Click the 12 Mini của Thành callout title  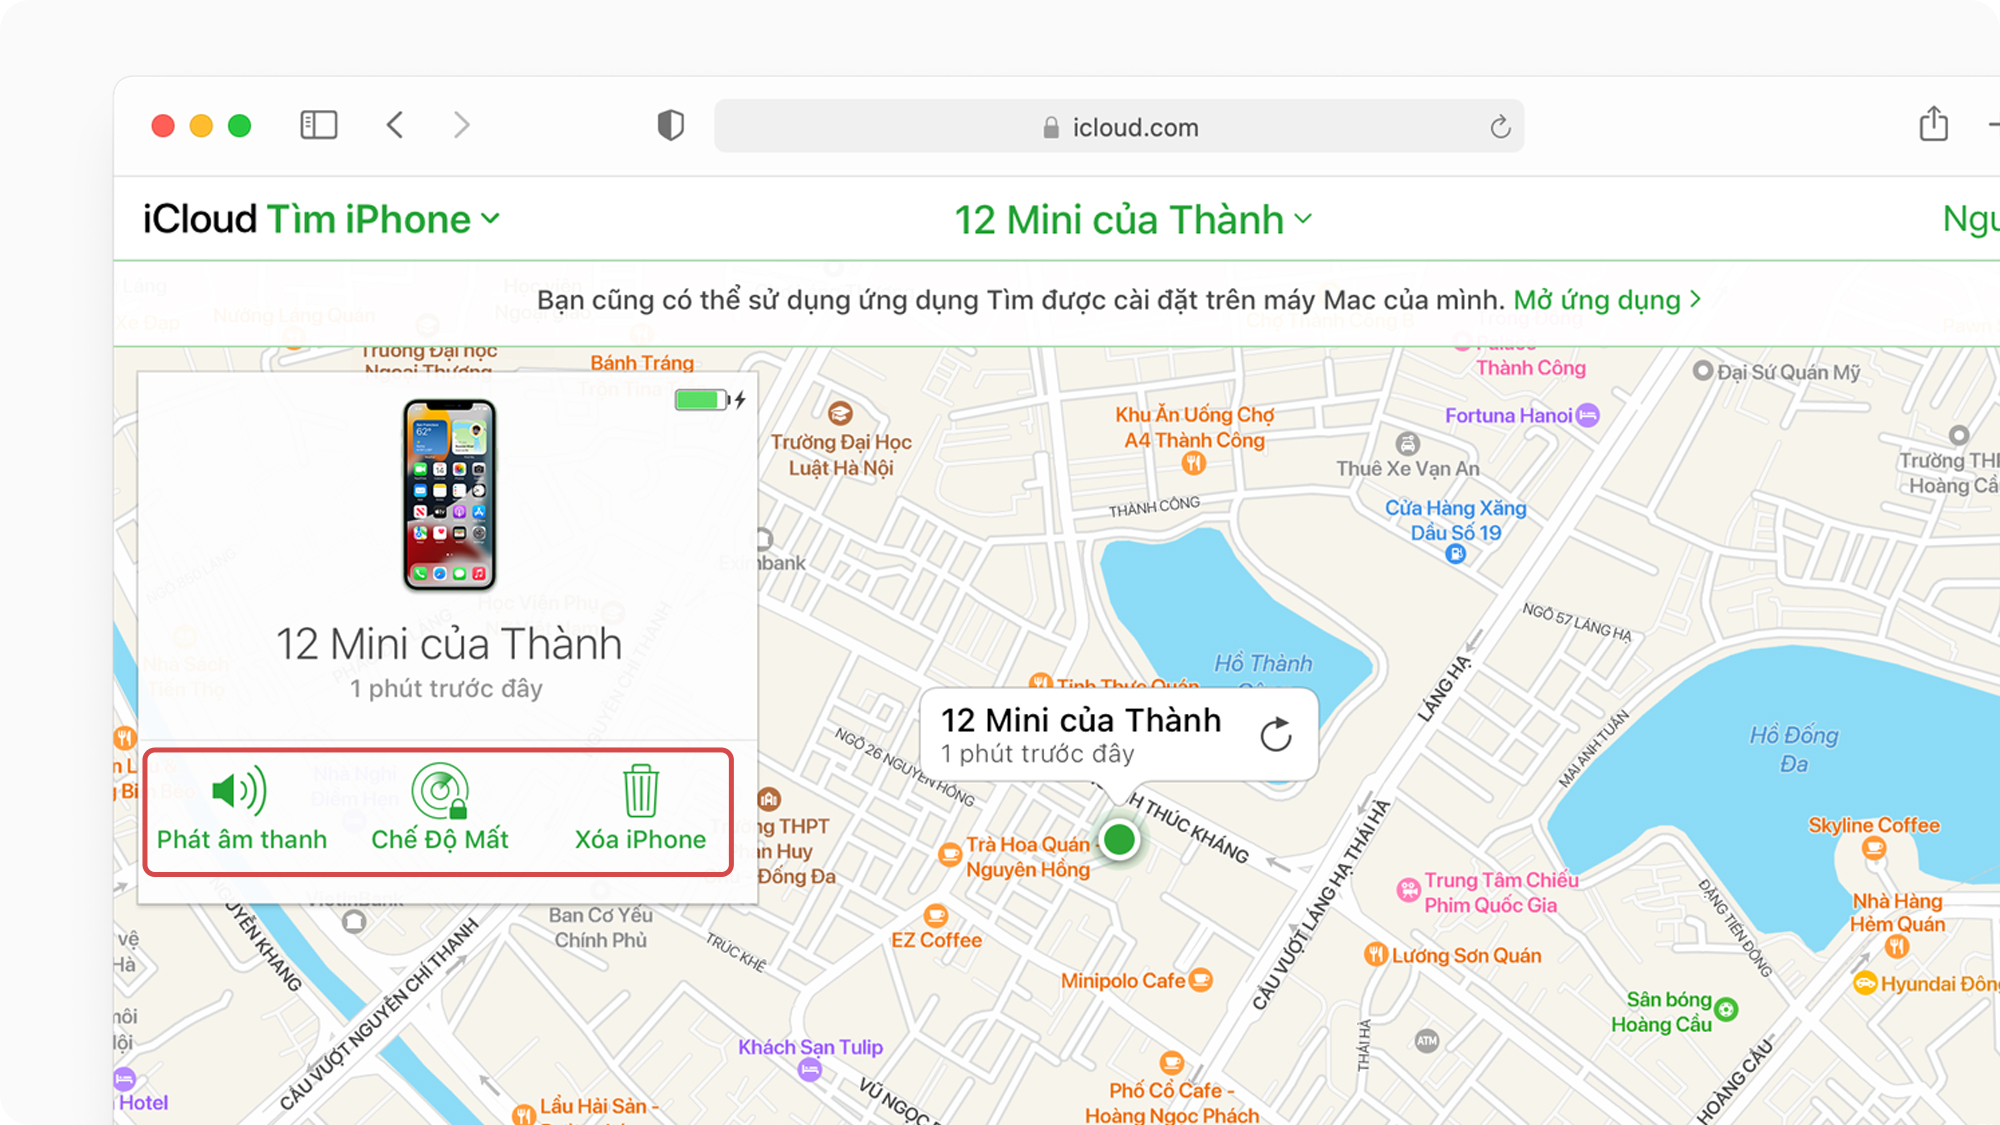(1080, 720)
